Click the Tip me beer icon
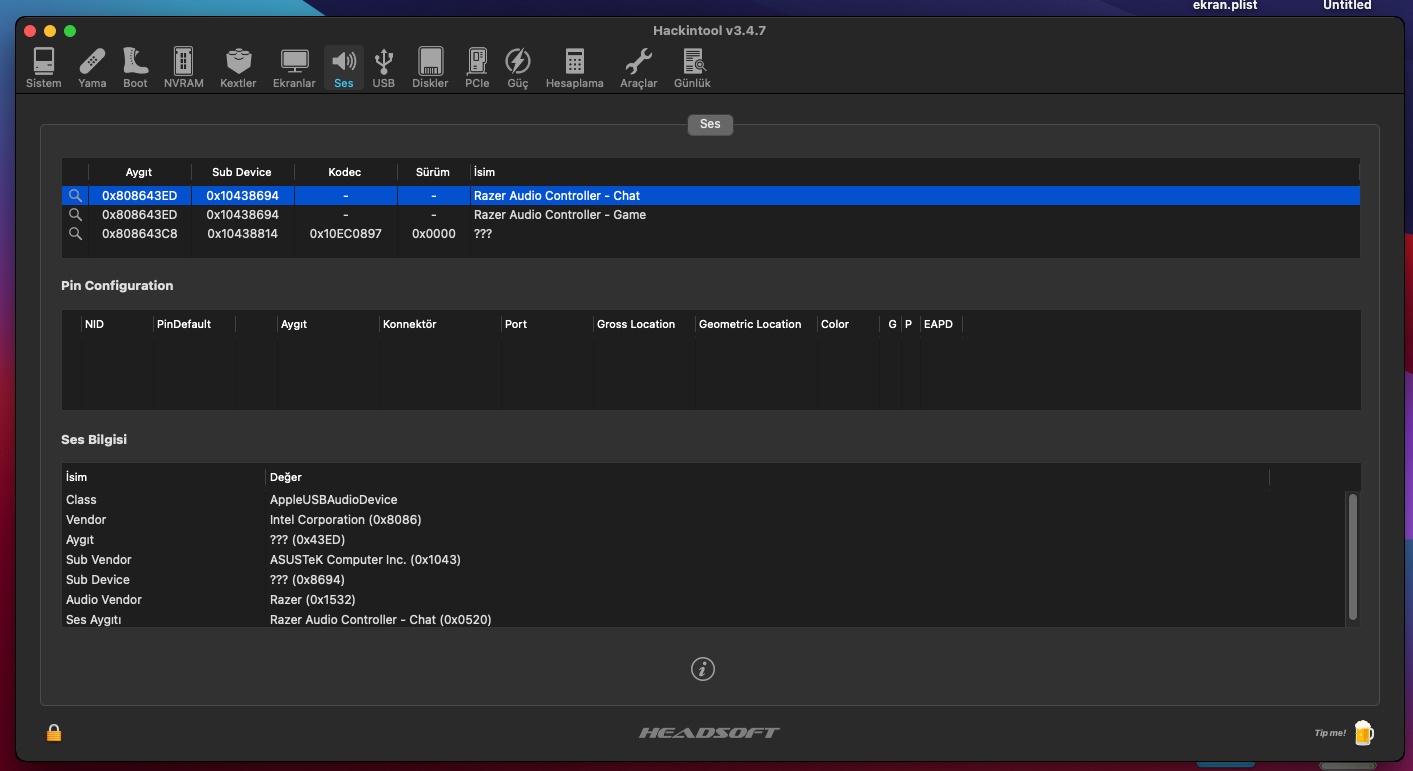The image size is (1413, 771). pyautogui.click(x=1363, y=733)
